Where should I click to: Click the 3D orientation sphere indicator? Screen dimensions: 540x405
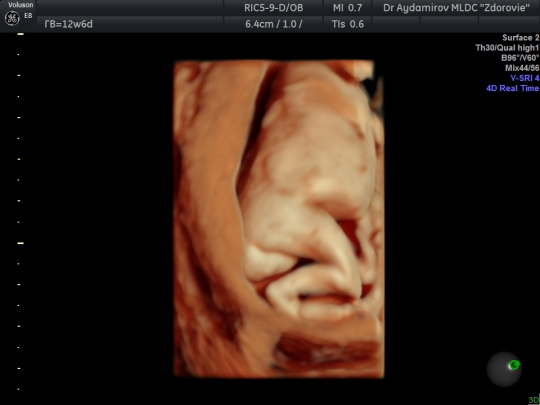[x=504, y=369]
